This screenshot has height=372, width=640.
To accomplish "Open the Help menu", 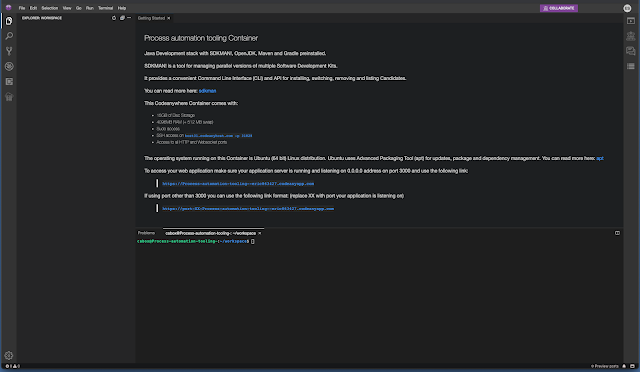I will pos(122,8).
